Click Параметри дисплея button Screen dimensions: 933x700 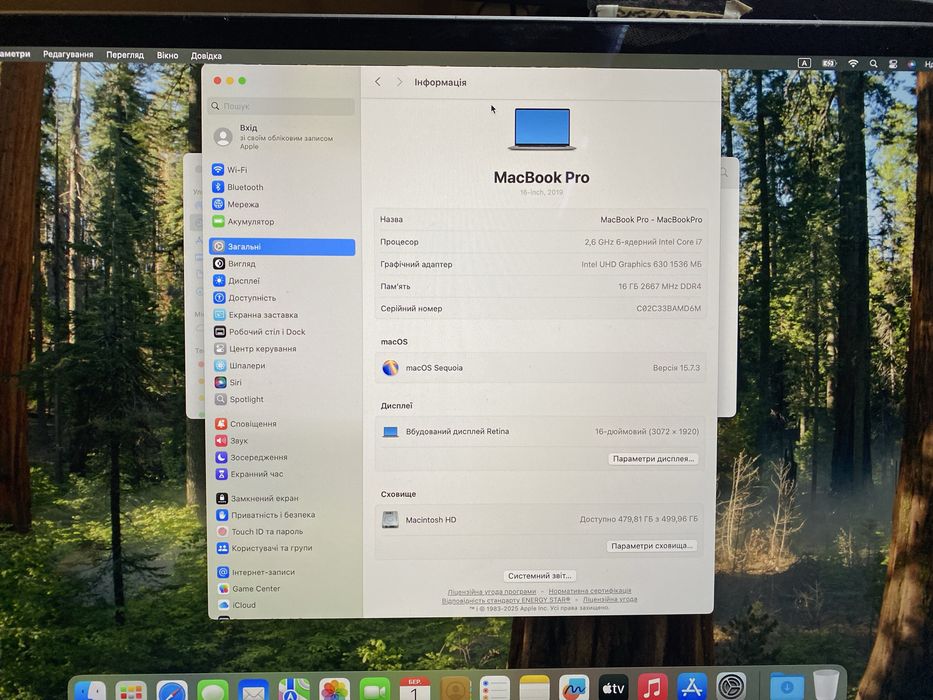pos(653,459)
